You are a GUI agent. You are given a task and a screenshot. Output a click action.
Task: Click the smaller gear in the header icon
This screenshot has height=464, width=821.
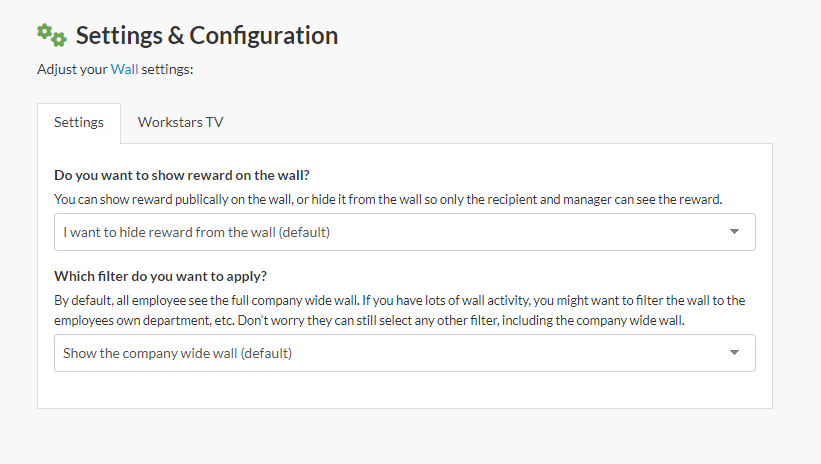pos(59,40)
